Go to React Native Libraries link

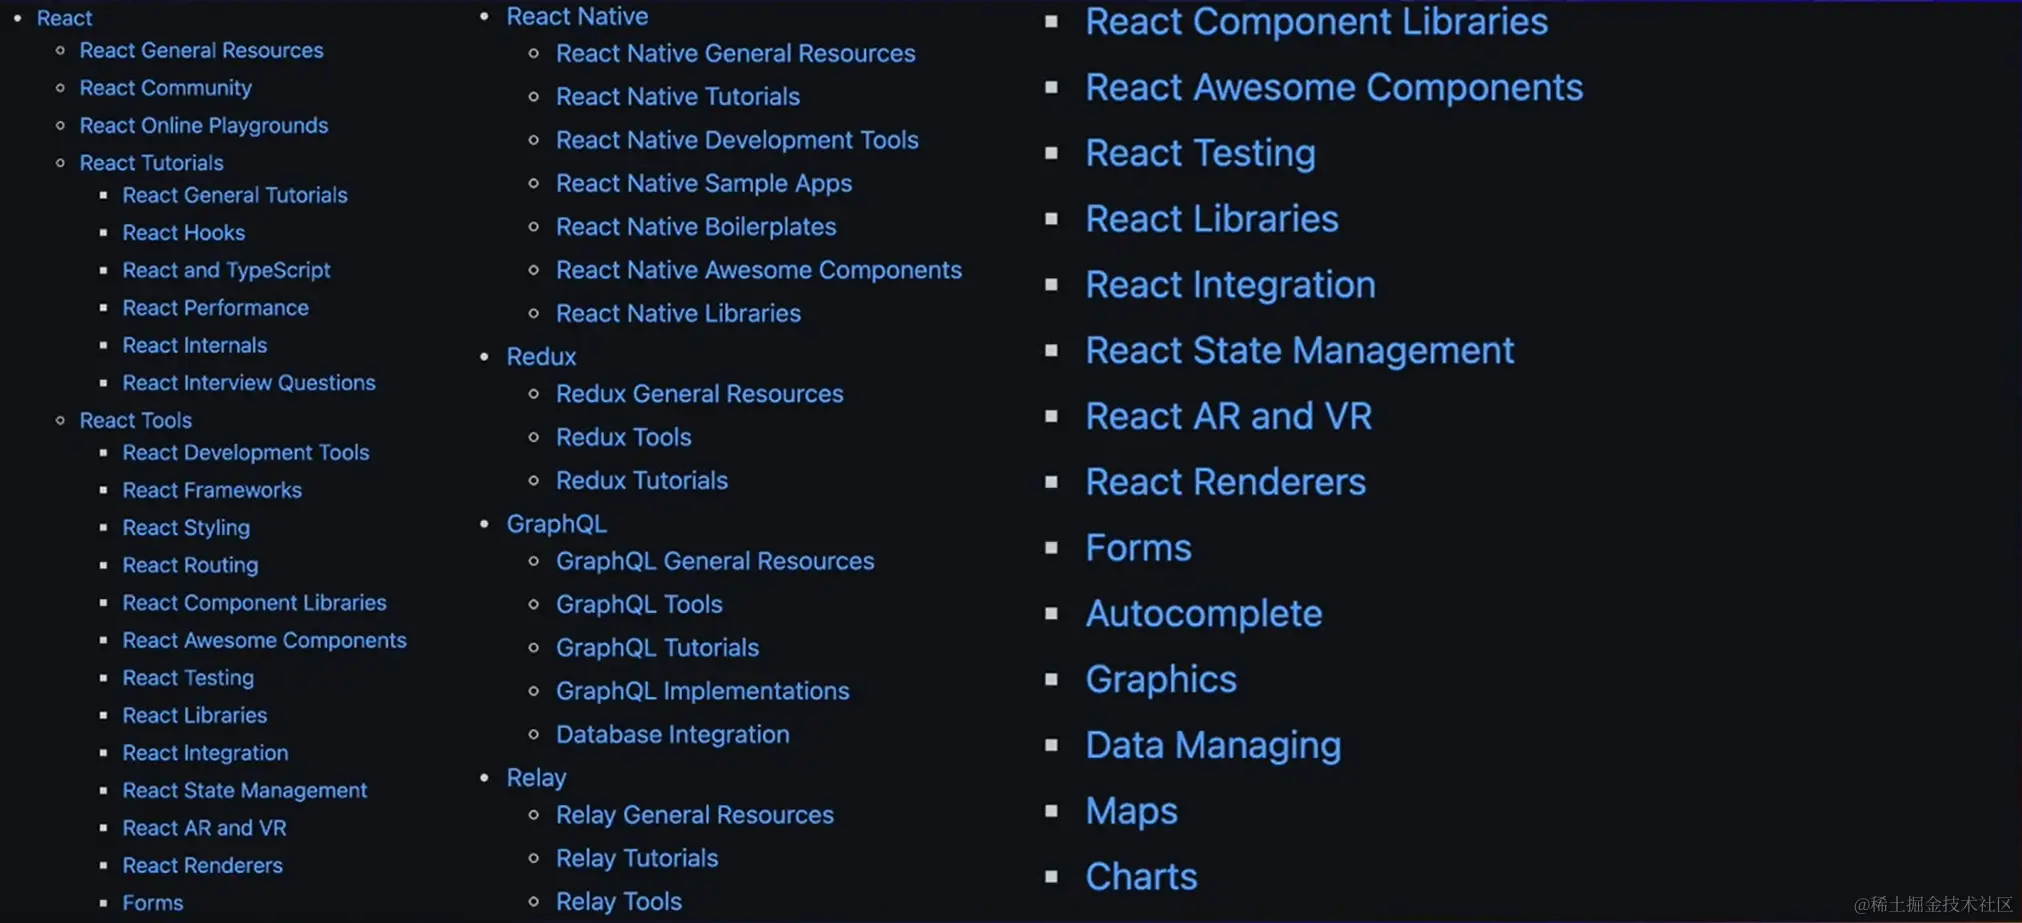tap(678, 313)
